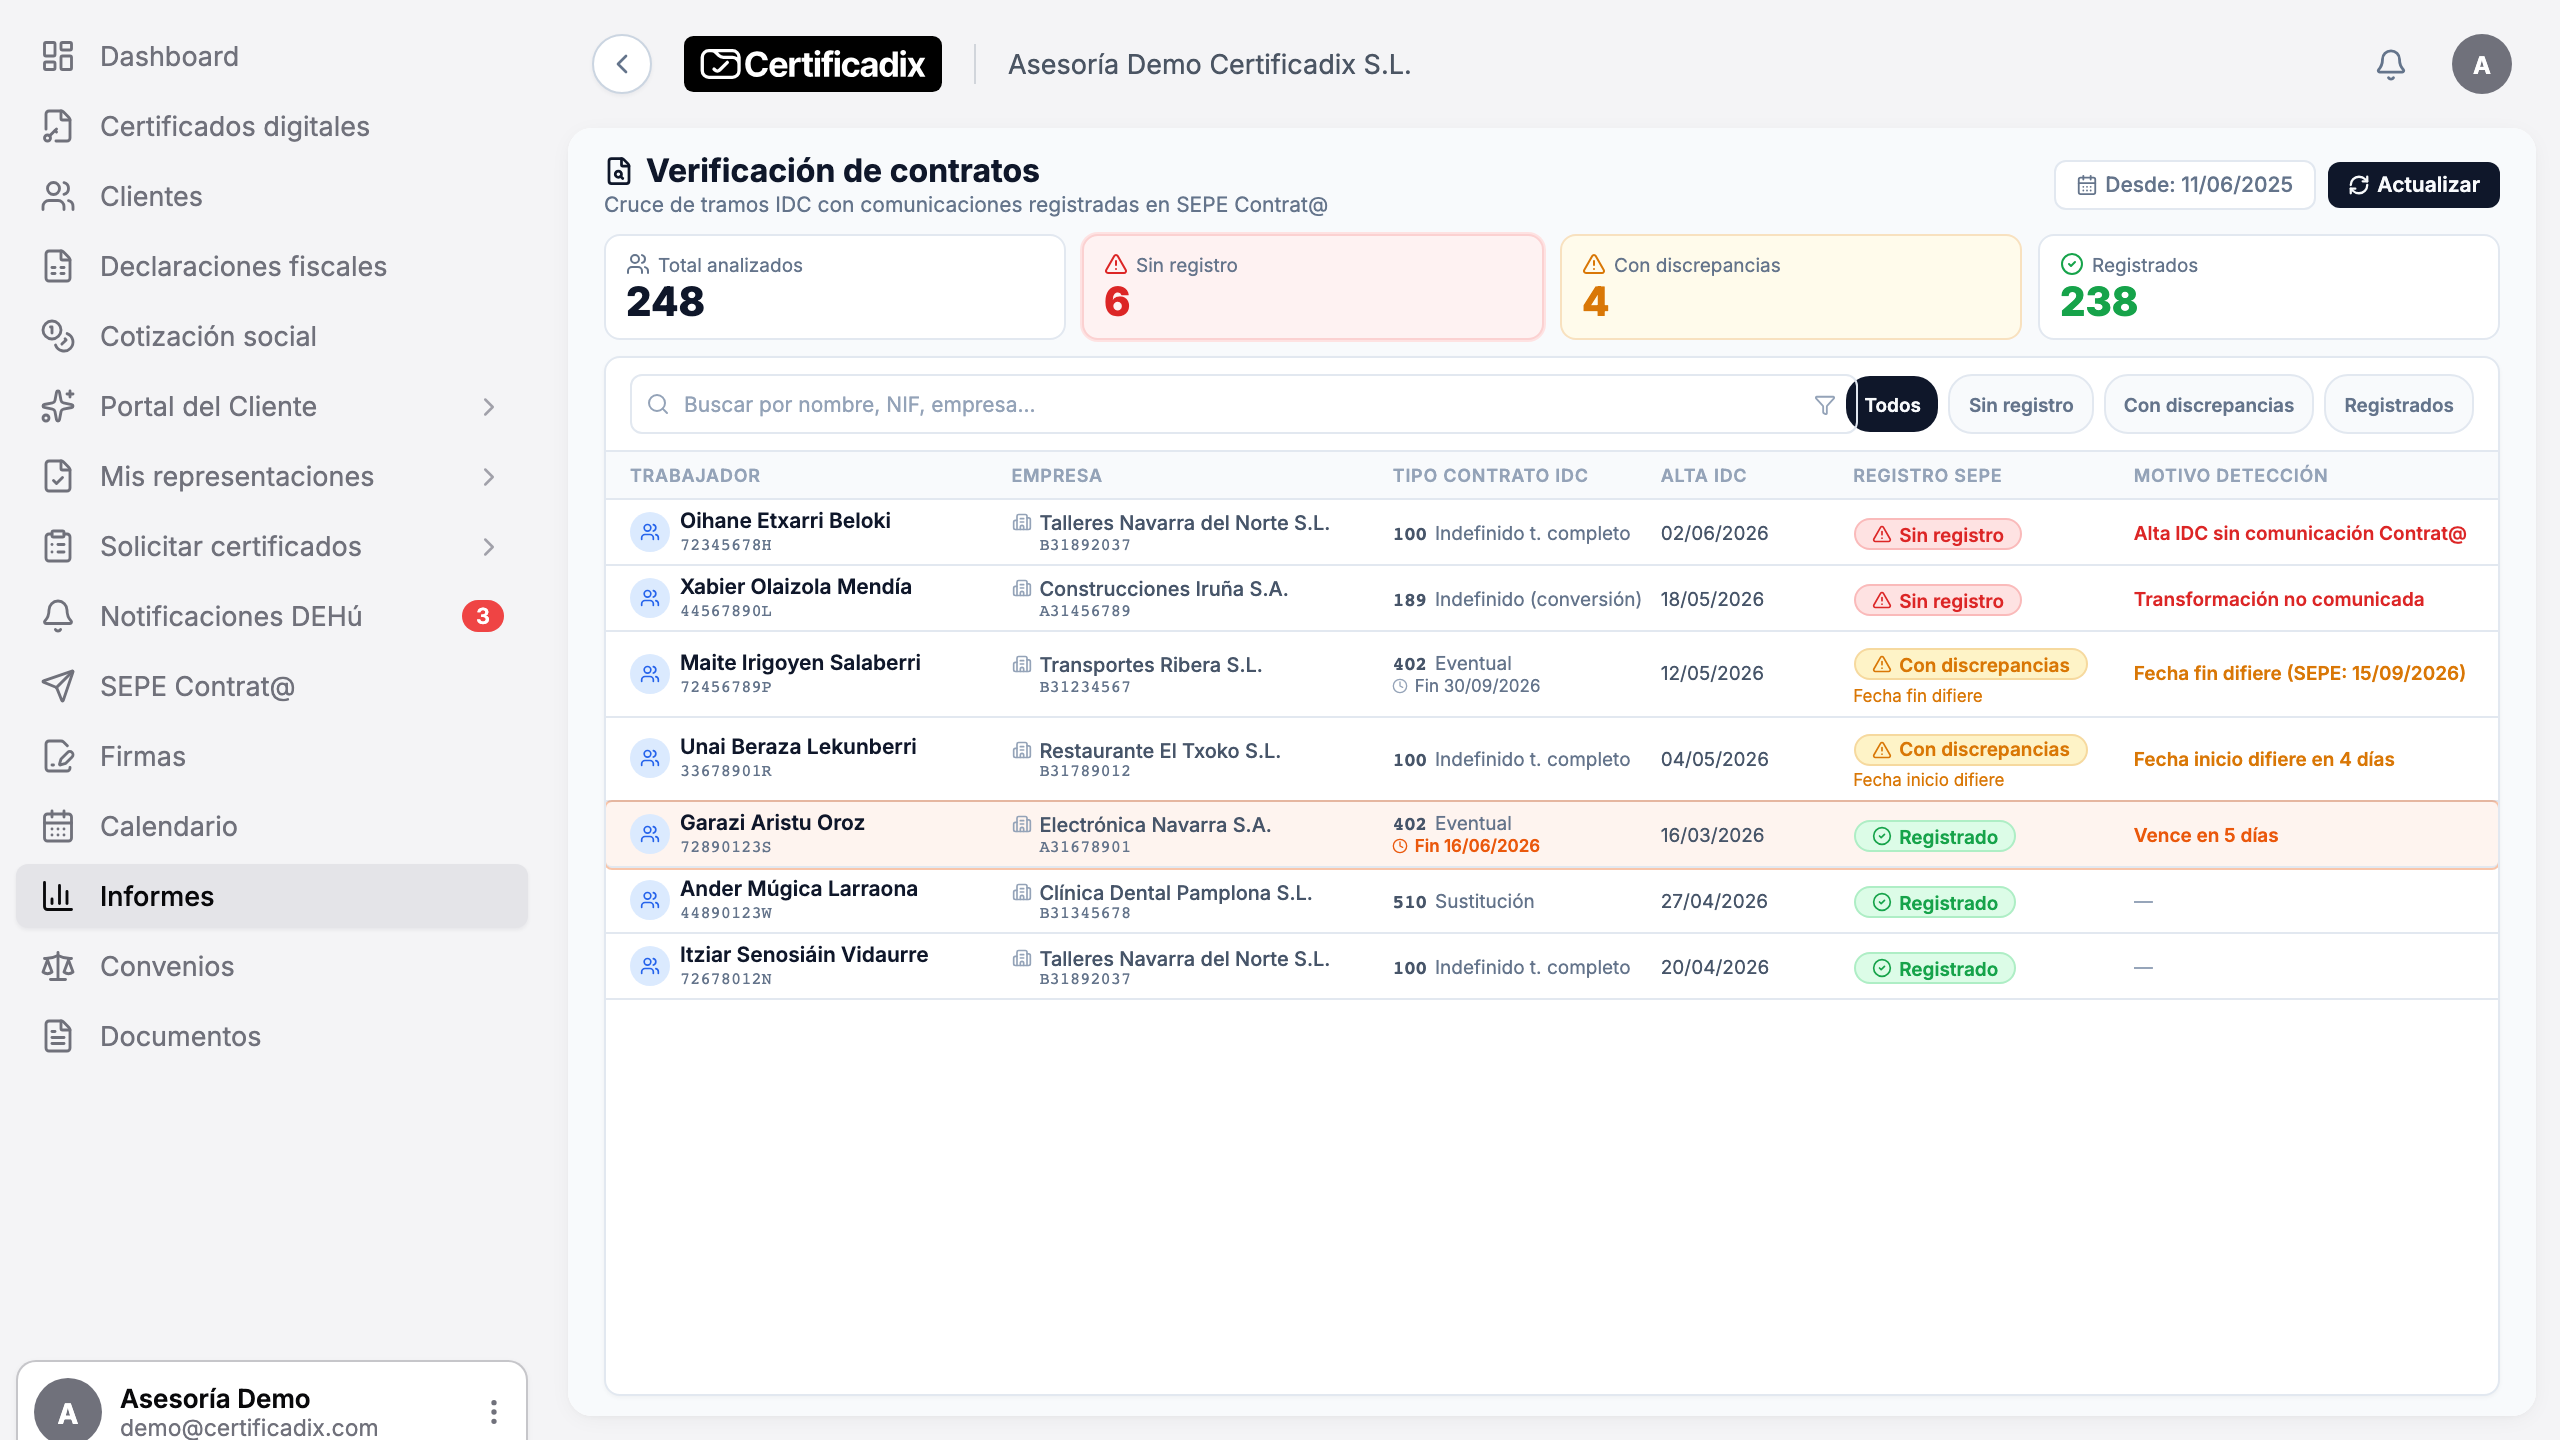Click the Registrado badge for Garazi Aristu Oroz
Screen dimensions: 2560x1440
click(1934, 836)
